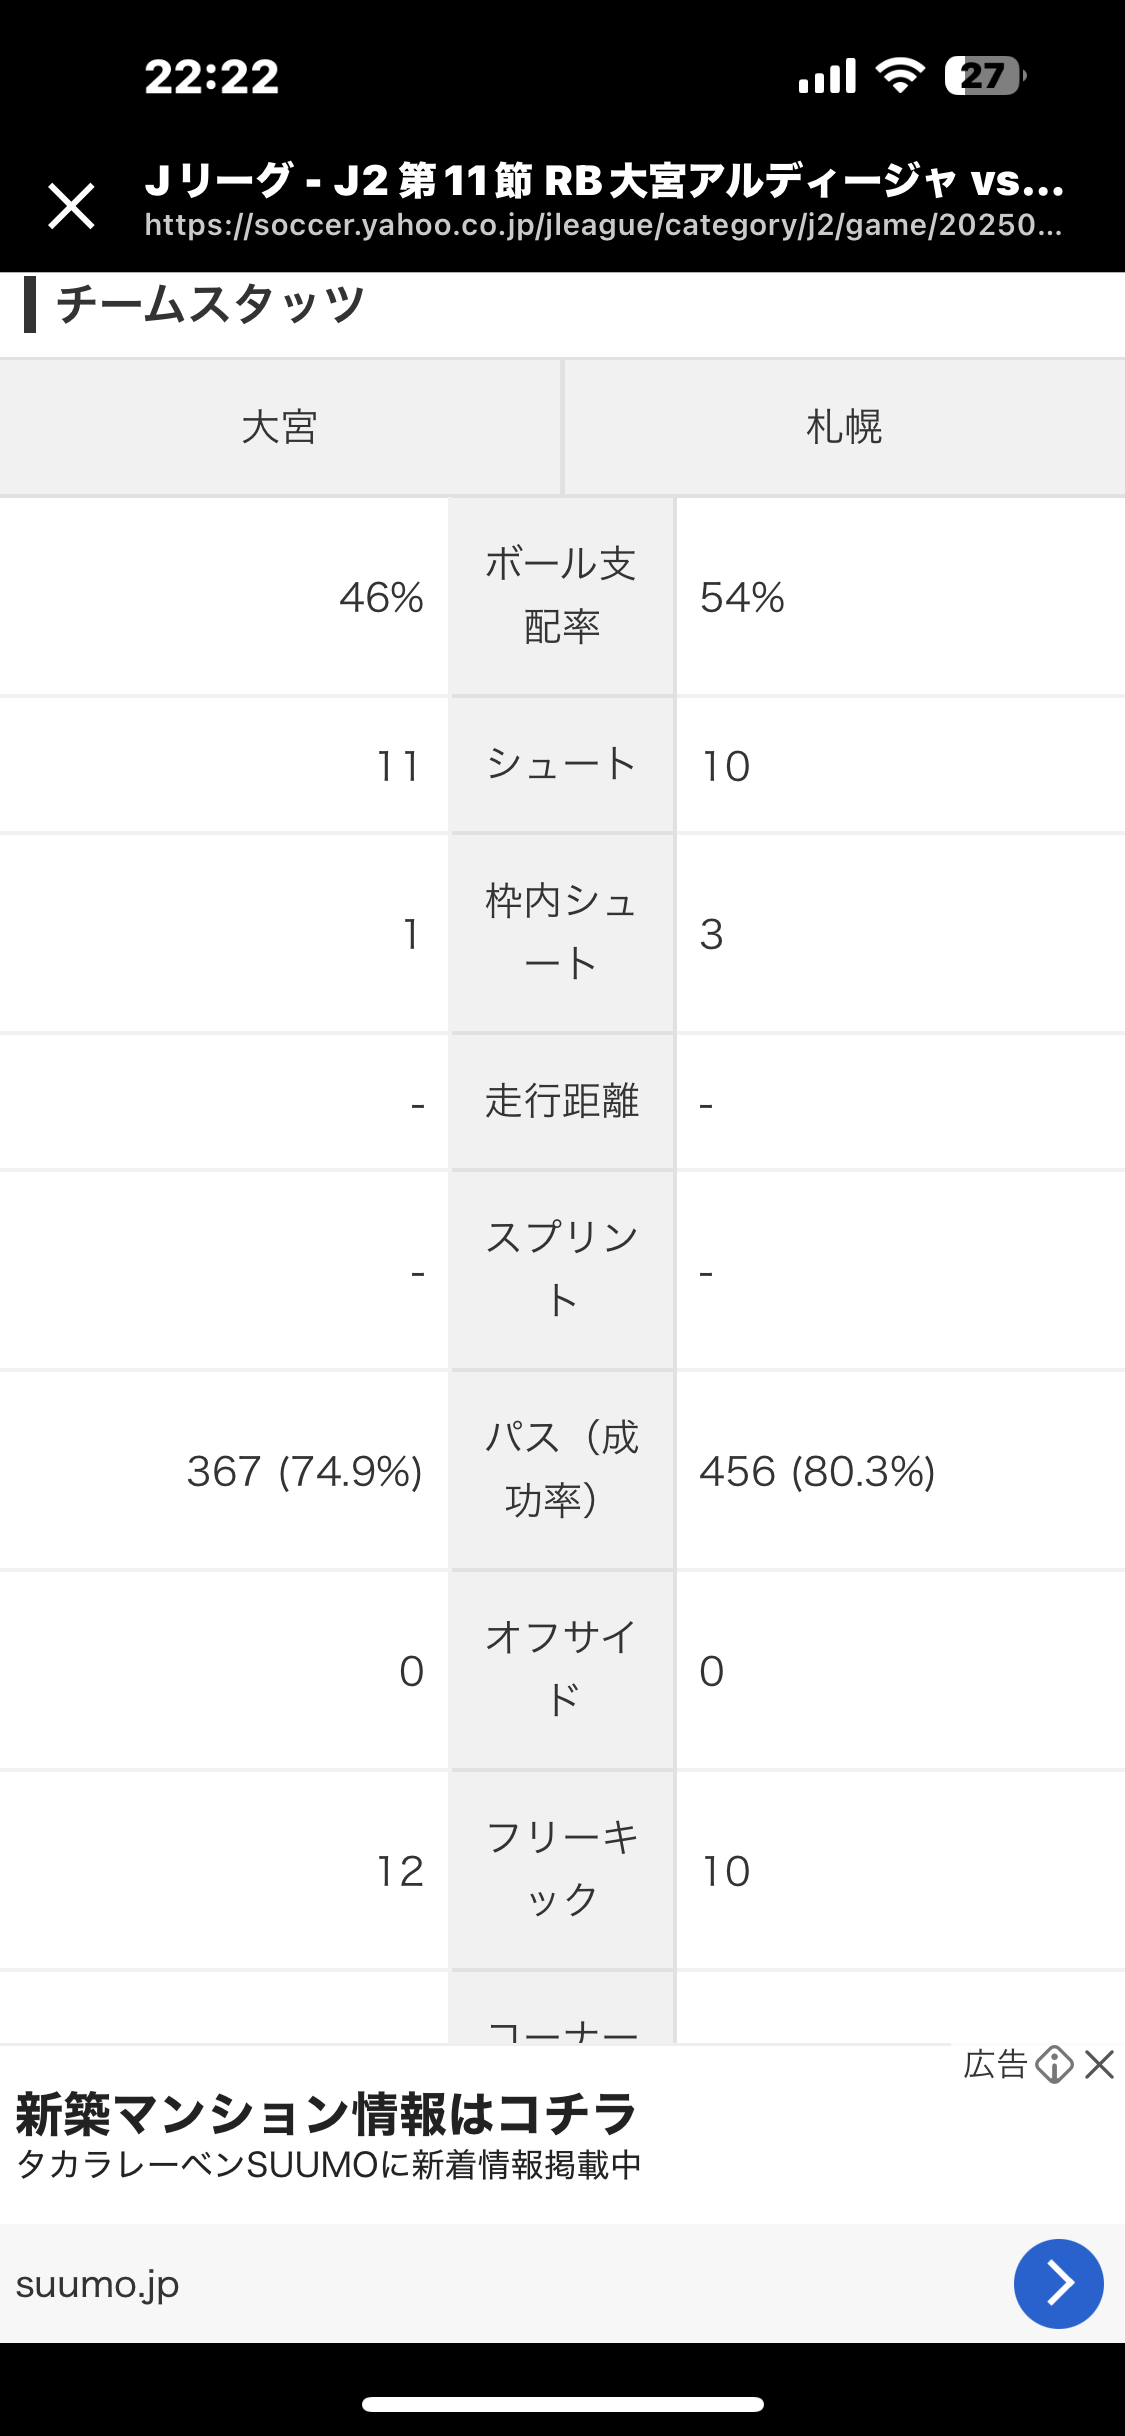The width and height of the screenshot is (1125, 2436).
Task: Open the 新築マンション情報はコチラ ad headline
Action: click(326, 2113)
